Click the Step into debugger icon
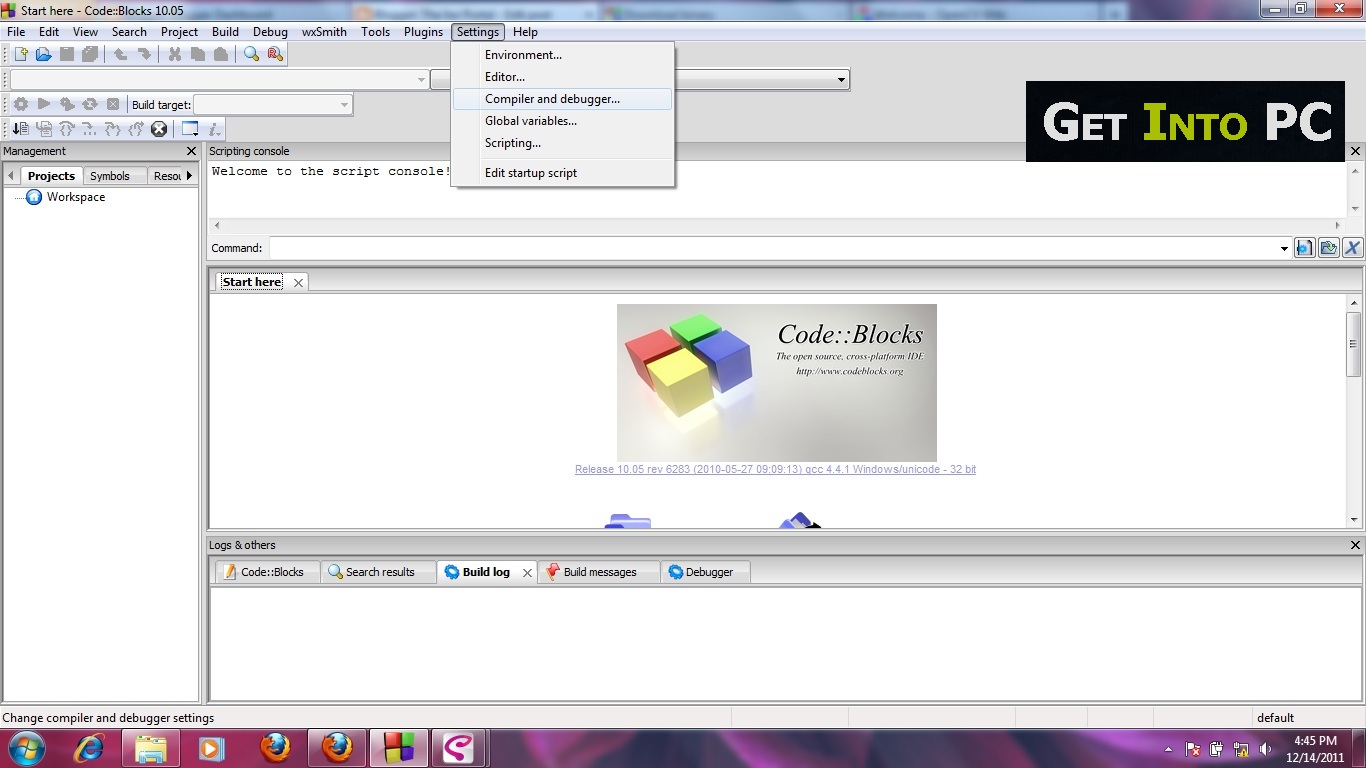This screenshot has width=1366, height=768. (113, 129)
